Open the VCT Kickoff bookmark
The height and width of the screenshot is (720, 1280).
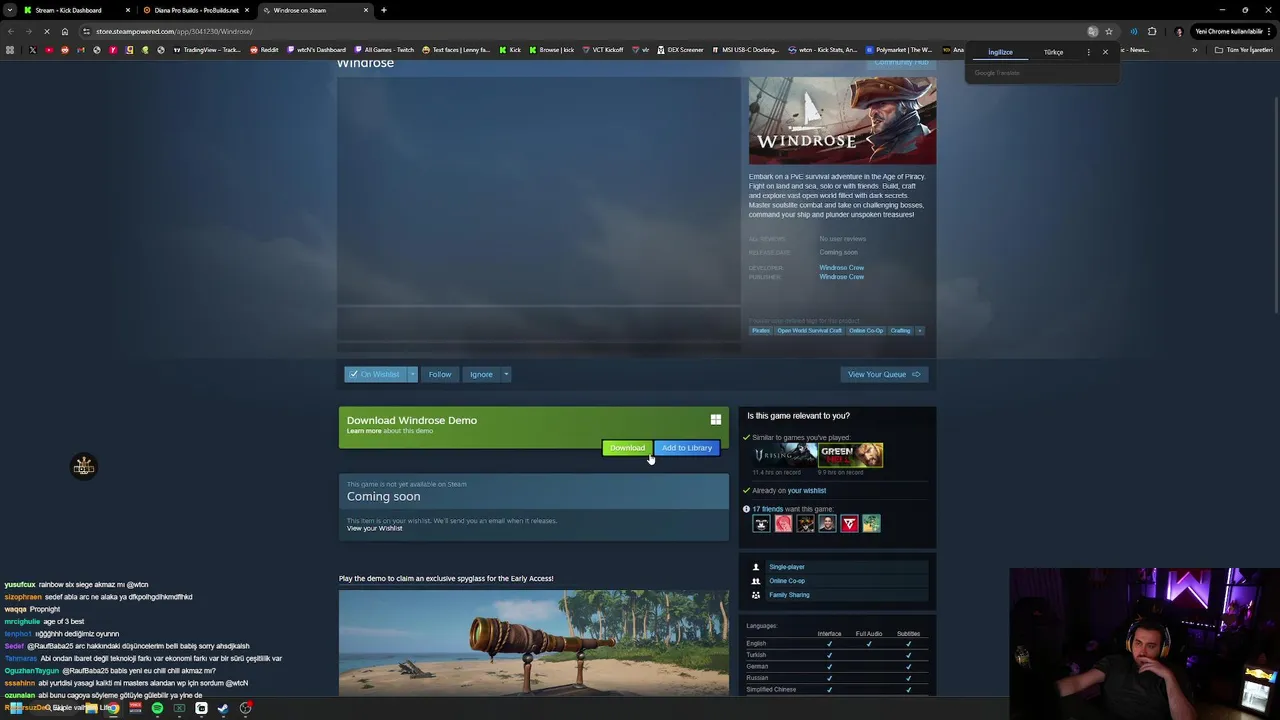(x=603, y=50)
